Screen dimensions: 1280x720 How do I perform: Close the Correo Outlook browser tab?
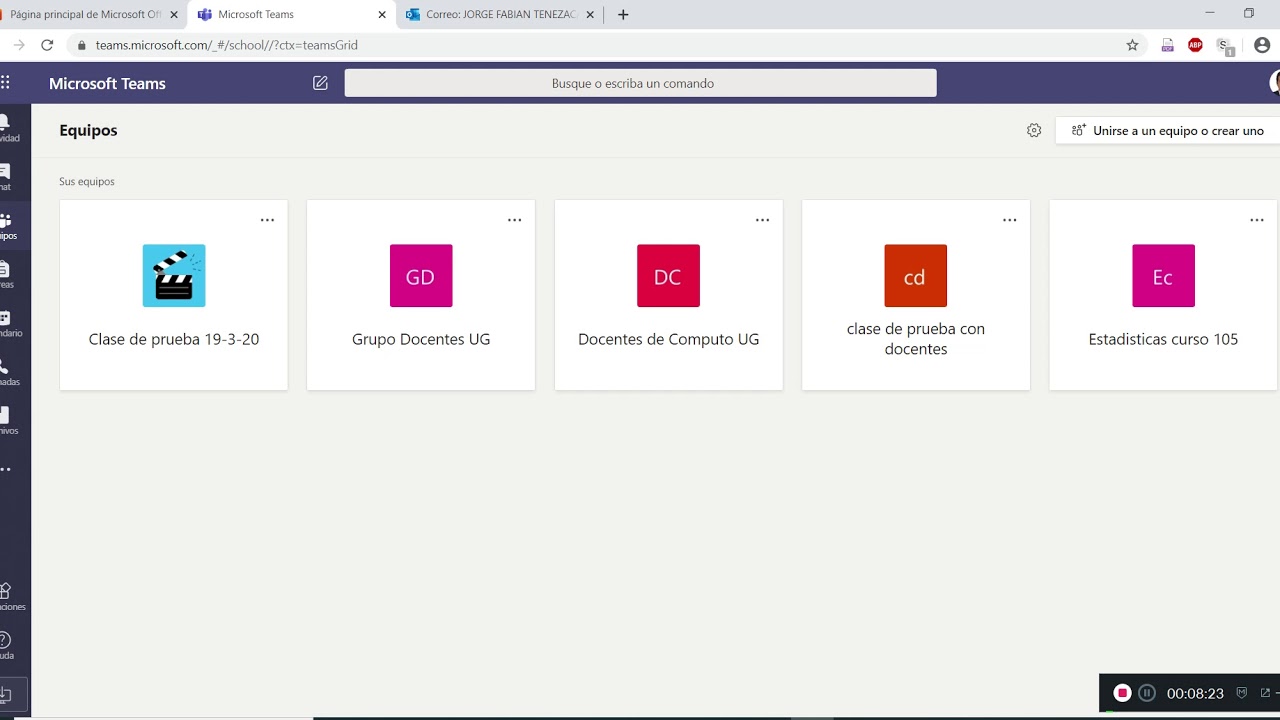point(590,15)
